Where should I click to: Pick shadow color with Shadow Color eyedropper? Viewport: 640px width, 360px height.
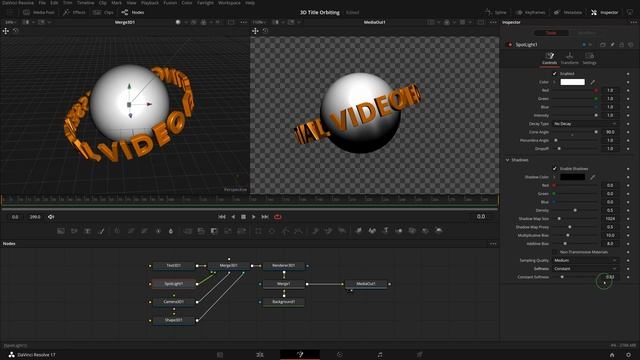(x=593, y=177)
